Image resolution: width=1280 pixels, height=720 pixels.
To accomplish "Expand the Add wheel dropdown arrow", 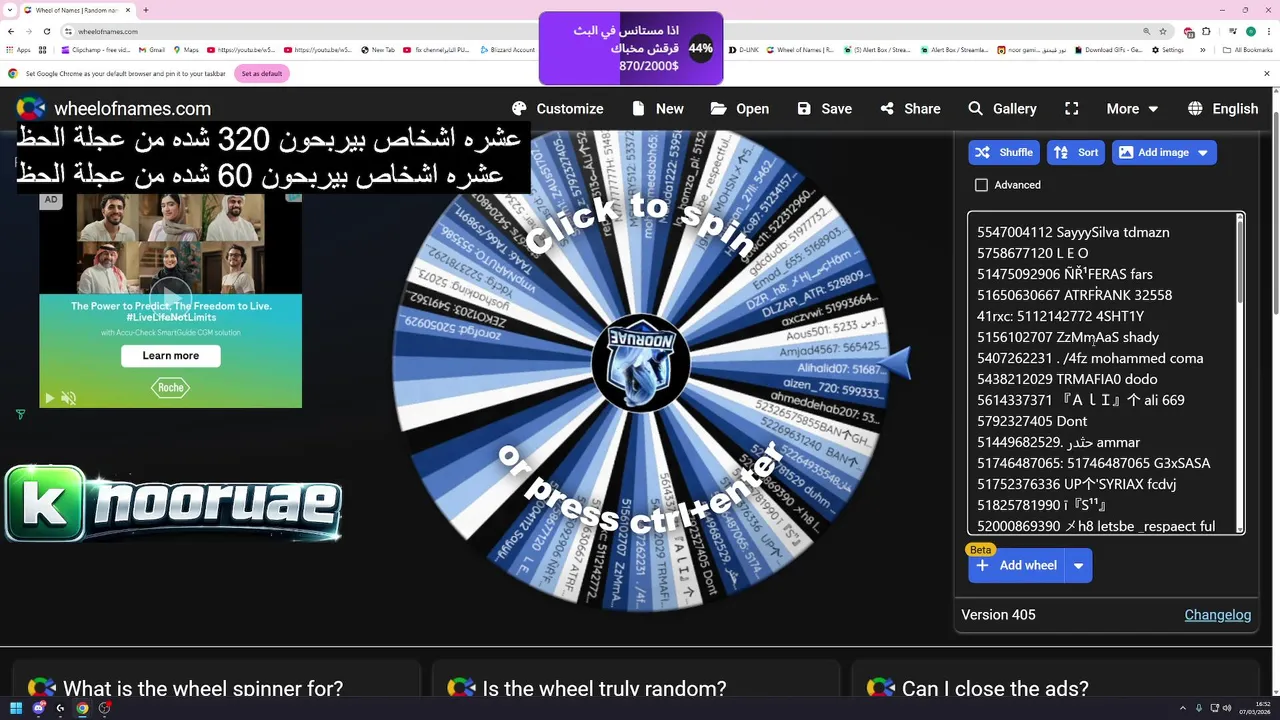I will pyautogui.click(x=1078, y=566).
